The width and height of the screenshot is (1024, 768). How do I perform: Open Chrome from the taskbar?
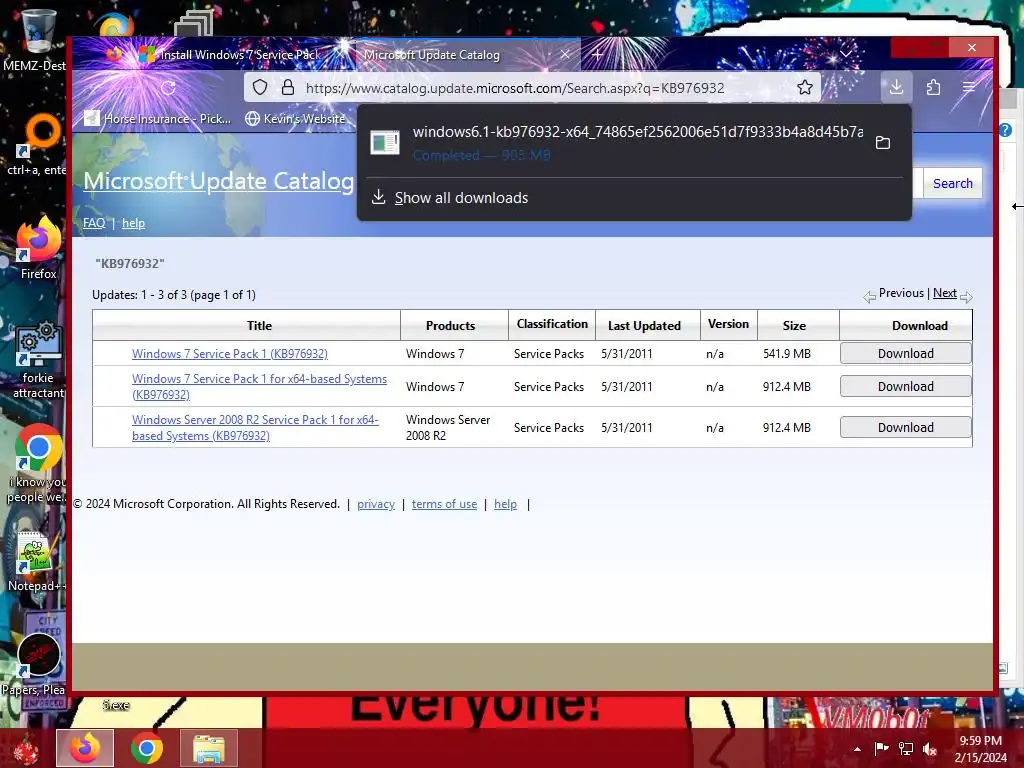pos(146,748)
